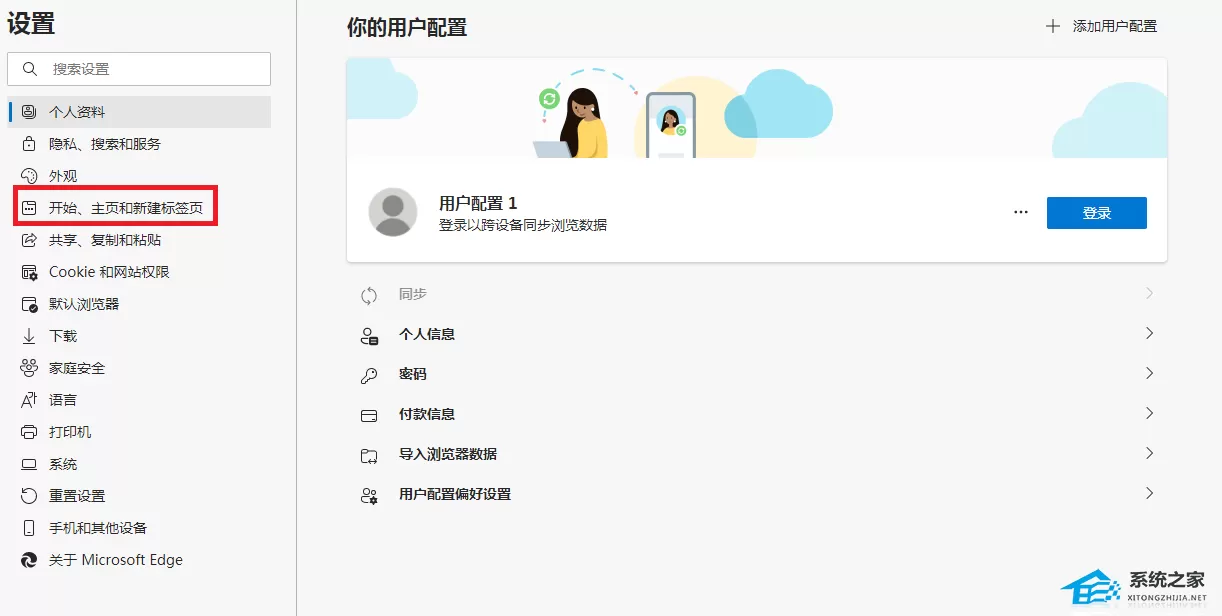Open the three-dot menu beside 登录
1222x616 pixels.
[1021, 213]
